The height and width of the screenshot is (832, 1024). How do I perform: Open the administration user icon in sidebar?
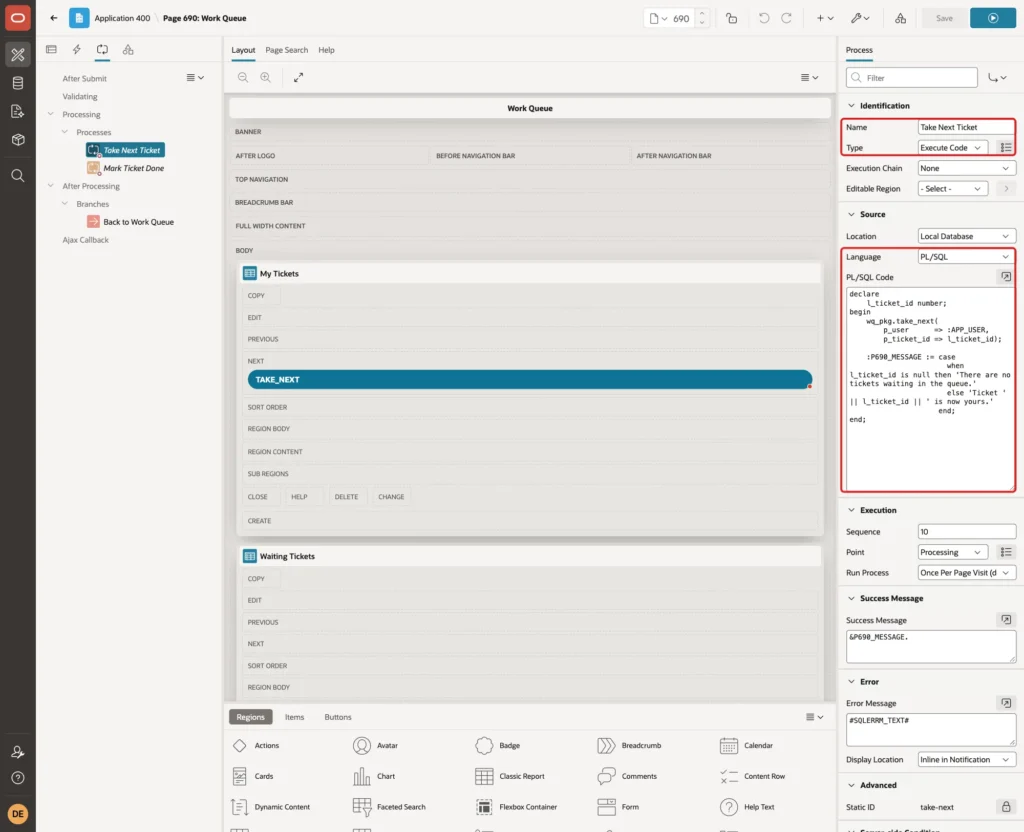18,752
